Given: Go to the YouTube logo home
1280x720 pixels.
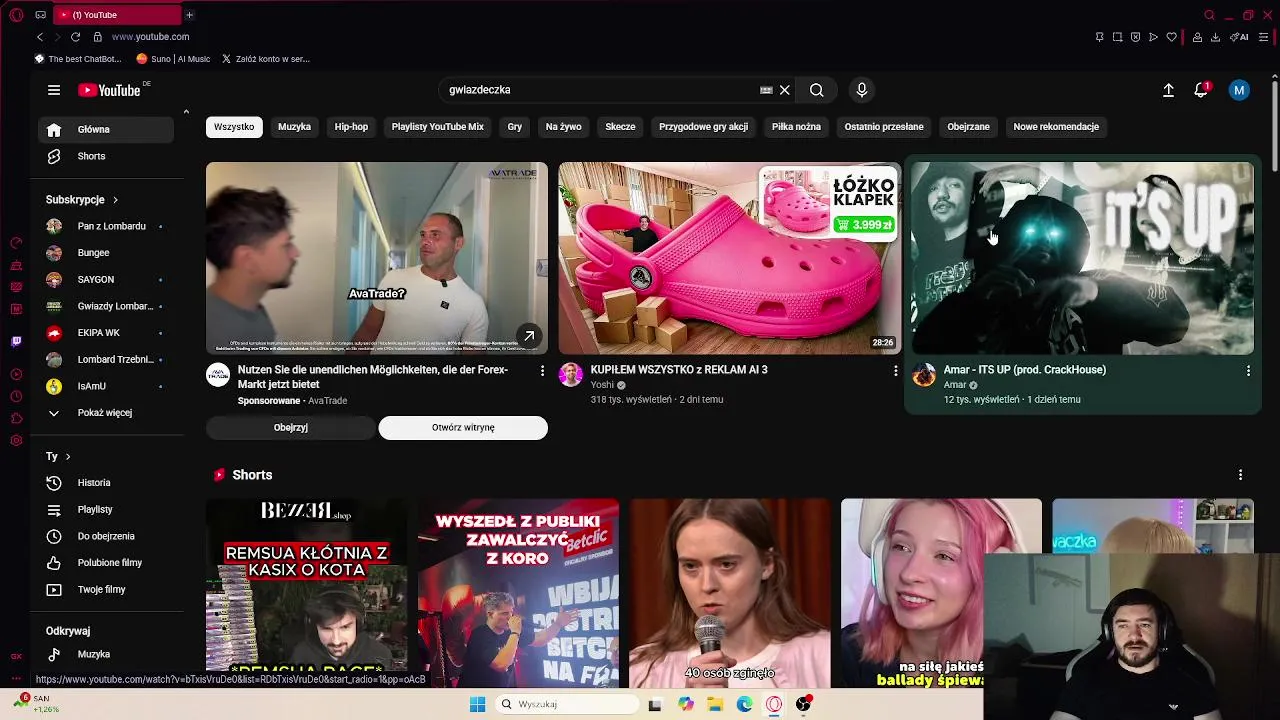Looking at the screenshot, I should click(109, 90).
